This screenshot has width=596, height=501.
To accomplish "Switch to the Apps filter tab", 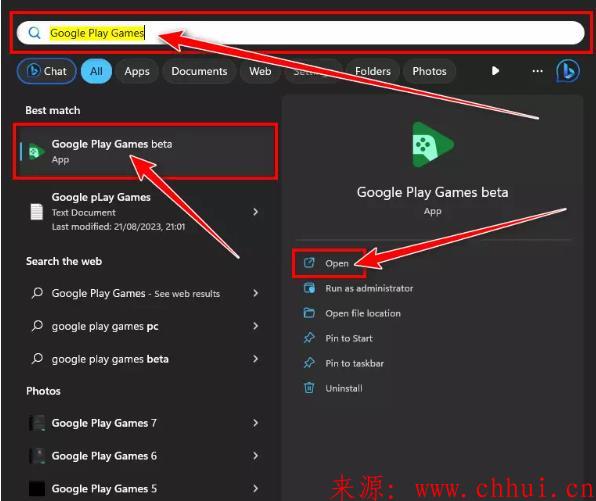I will (137, 71).
